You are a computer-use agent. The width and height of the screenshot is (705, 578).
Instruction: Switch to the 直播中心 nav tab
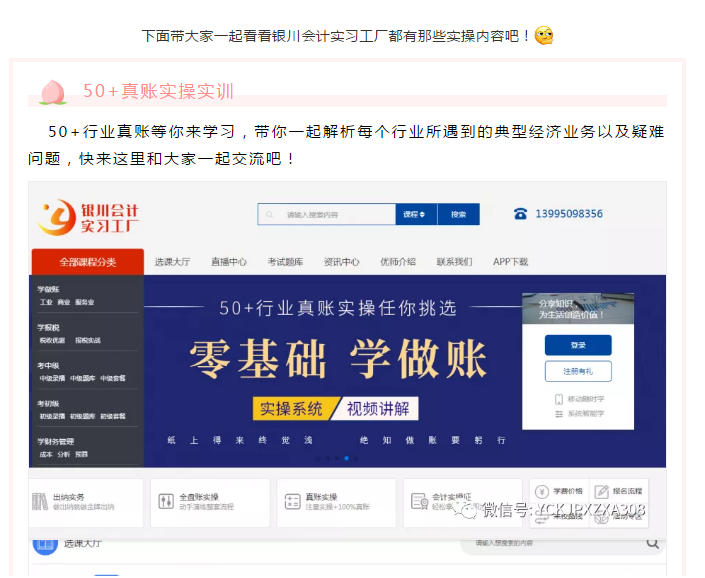tap(229, 262)
